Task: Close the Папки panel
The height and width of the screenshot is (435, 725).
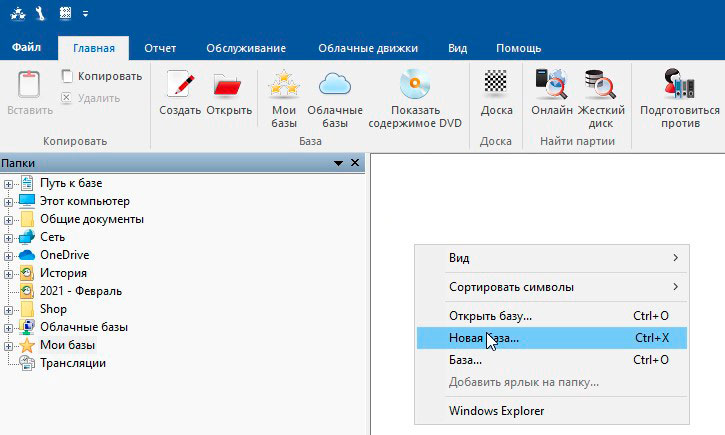Action: 355,162
